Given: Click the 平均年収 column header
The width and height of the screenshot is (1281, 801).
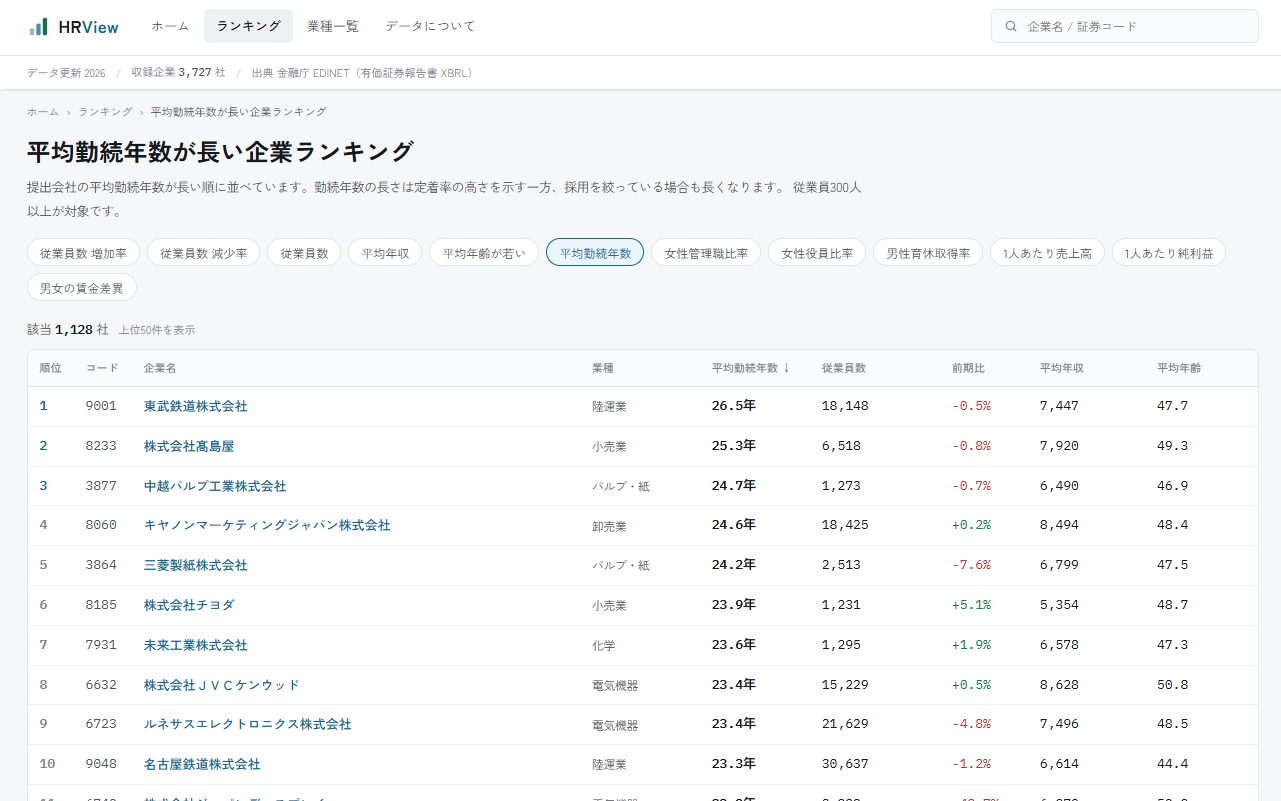Looking at the screenshot, I should point(1062,368).
